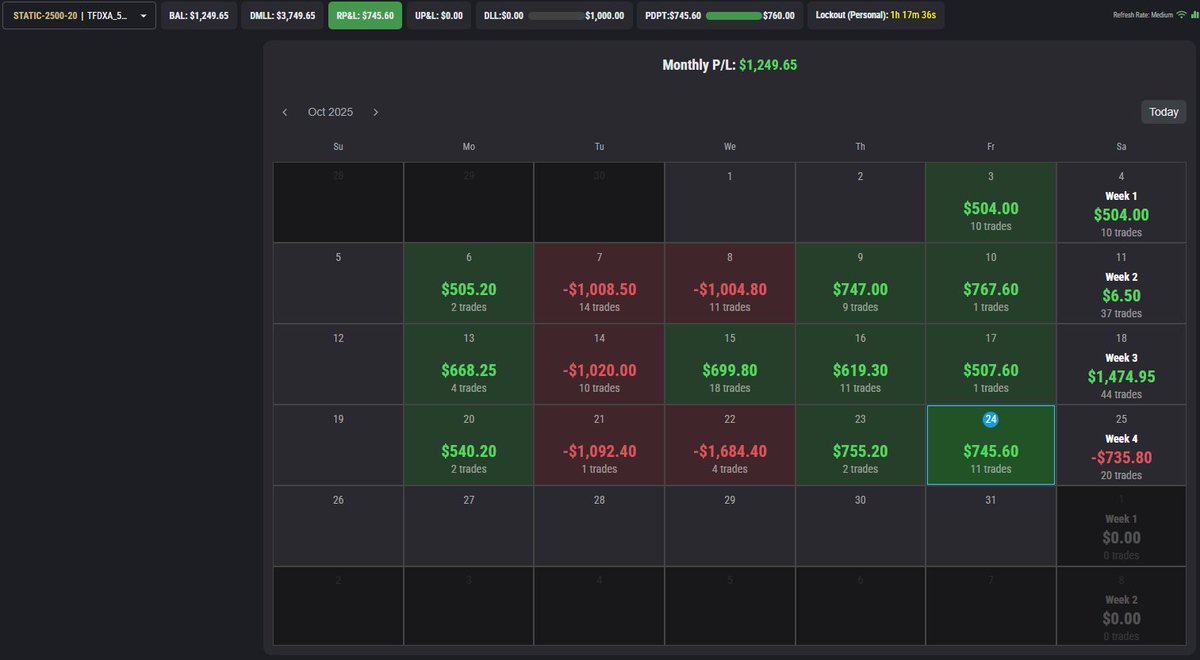Select empty October 26 day cell
Image resolution: width=1200 pixels, height=660 pixels.
tap(338, 526)
